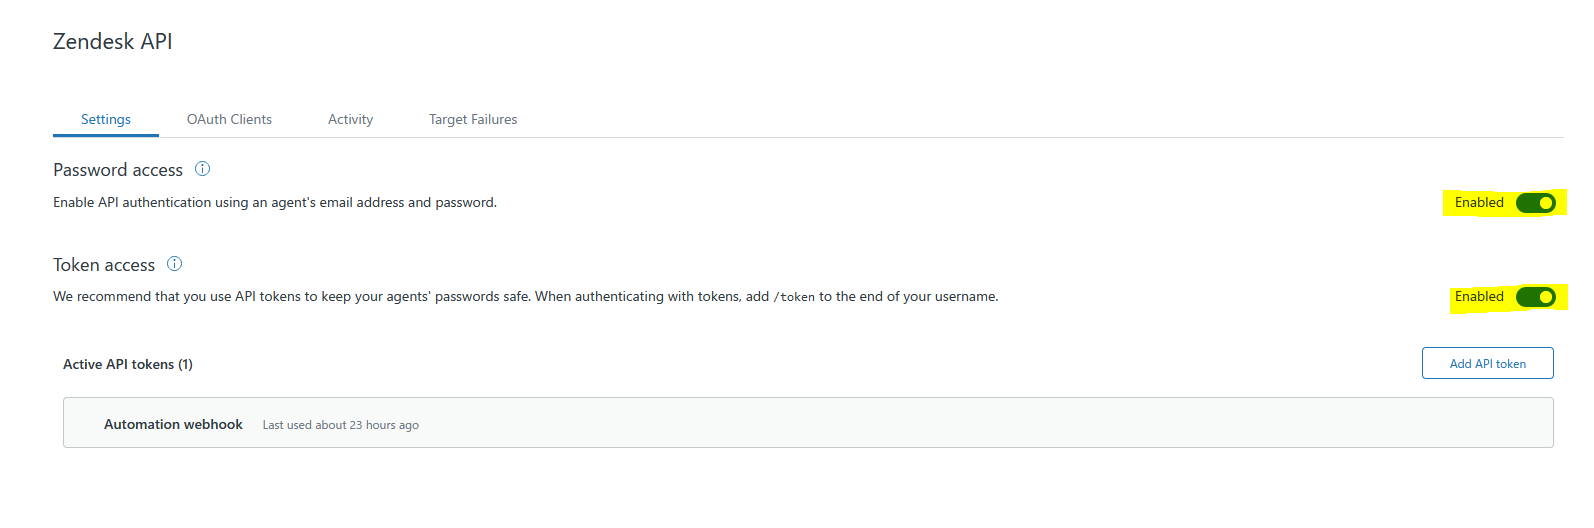
Task: Click the Enabled label beside Password access
Action: [1479, 203]
